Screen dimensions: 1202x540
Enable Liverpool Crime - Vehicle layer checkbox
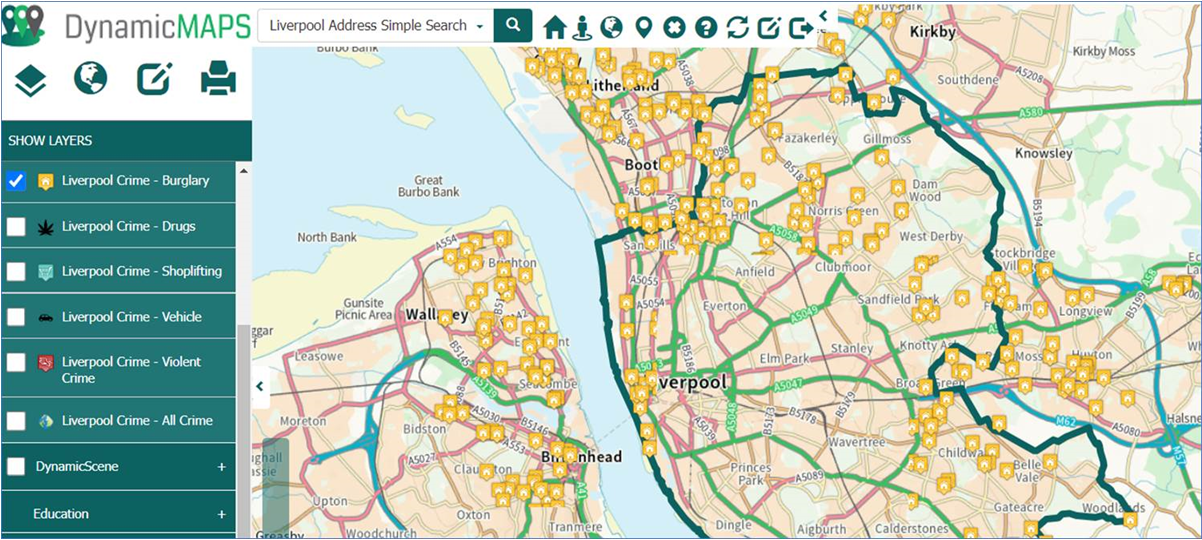pos(16,317)
